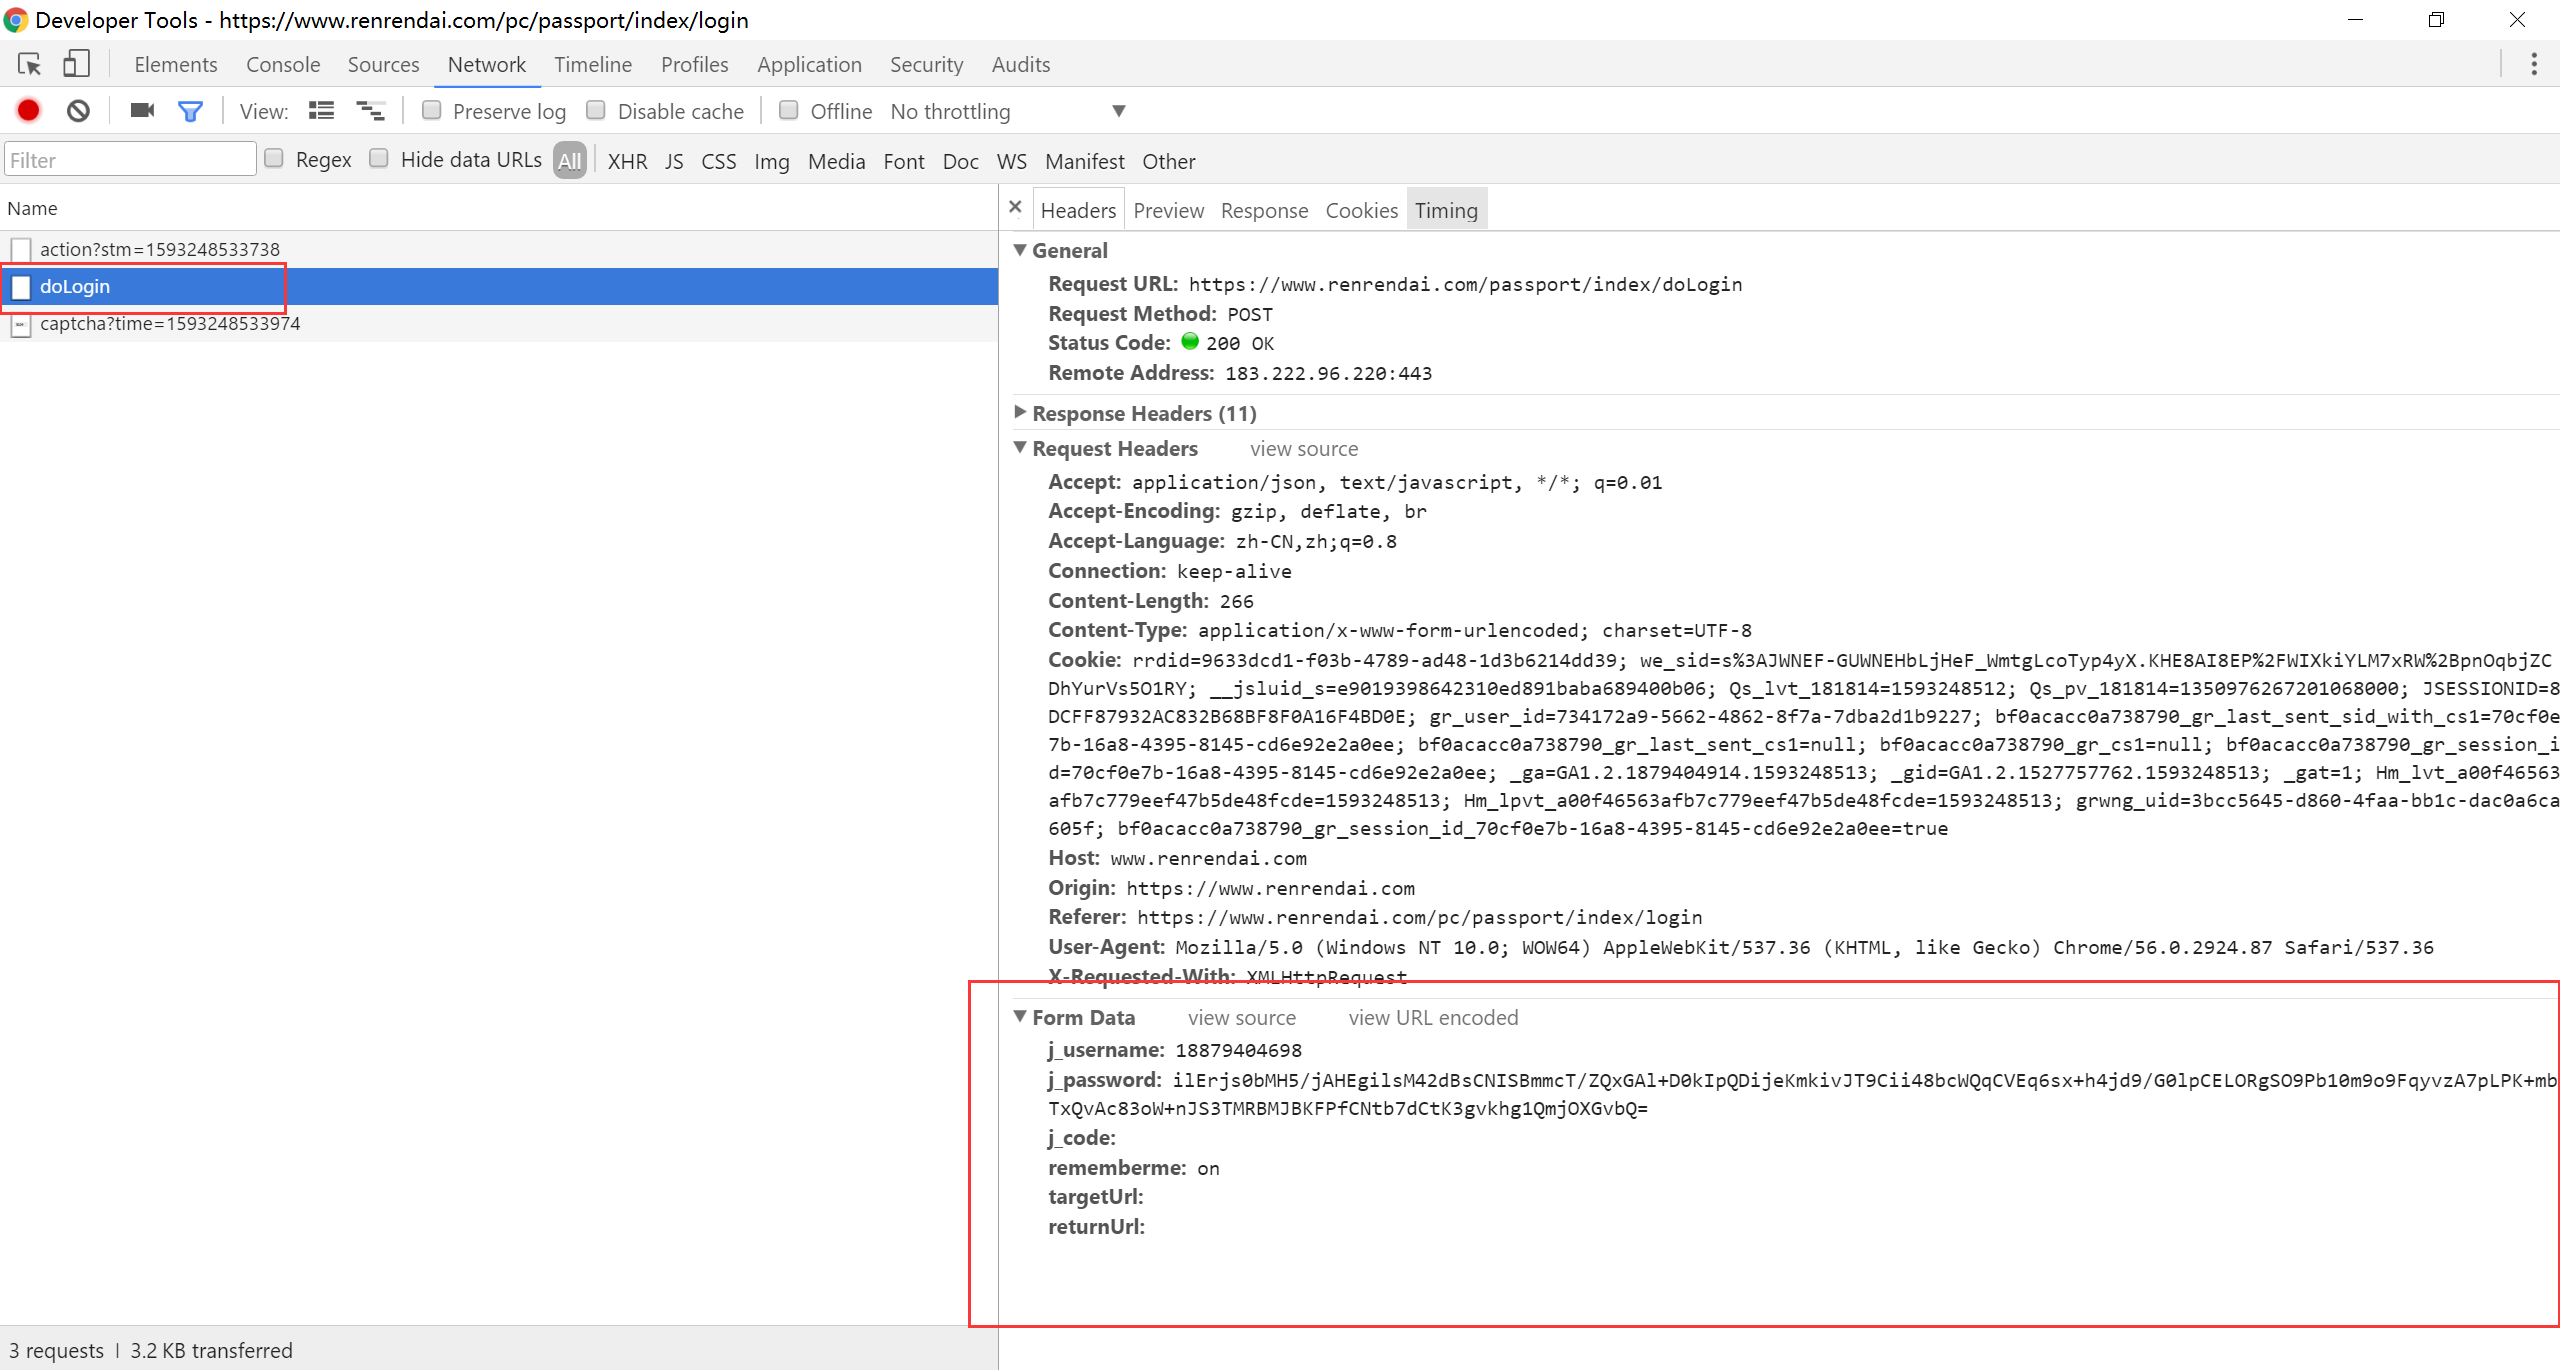The image size is (2560, 1370).
Task: Click view URL encoded link
Action: point(1432,1018)
